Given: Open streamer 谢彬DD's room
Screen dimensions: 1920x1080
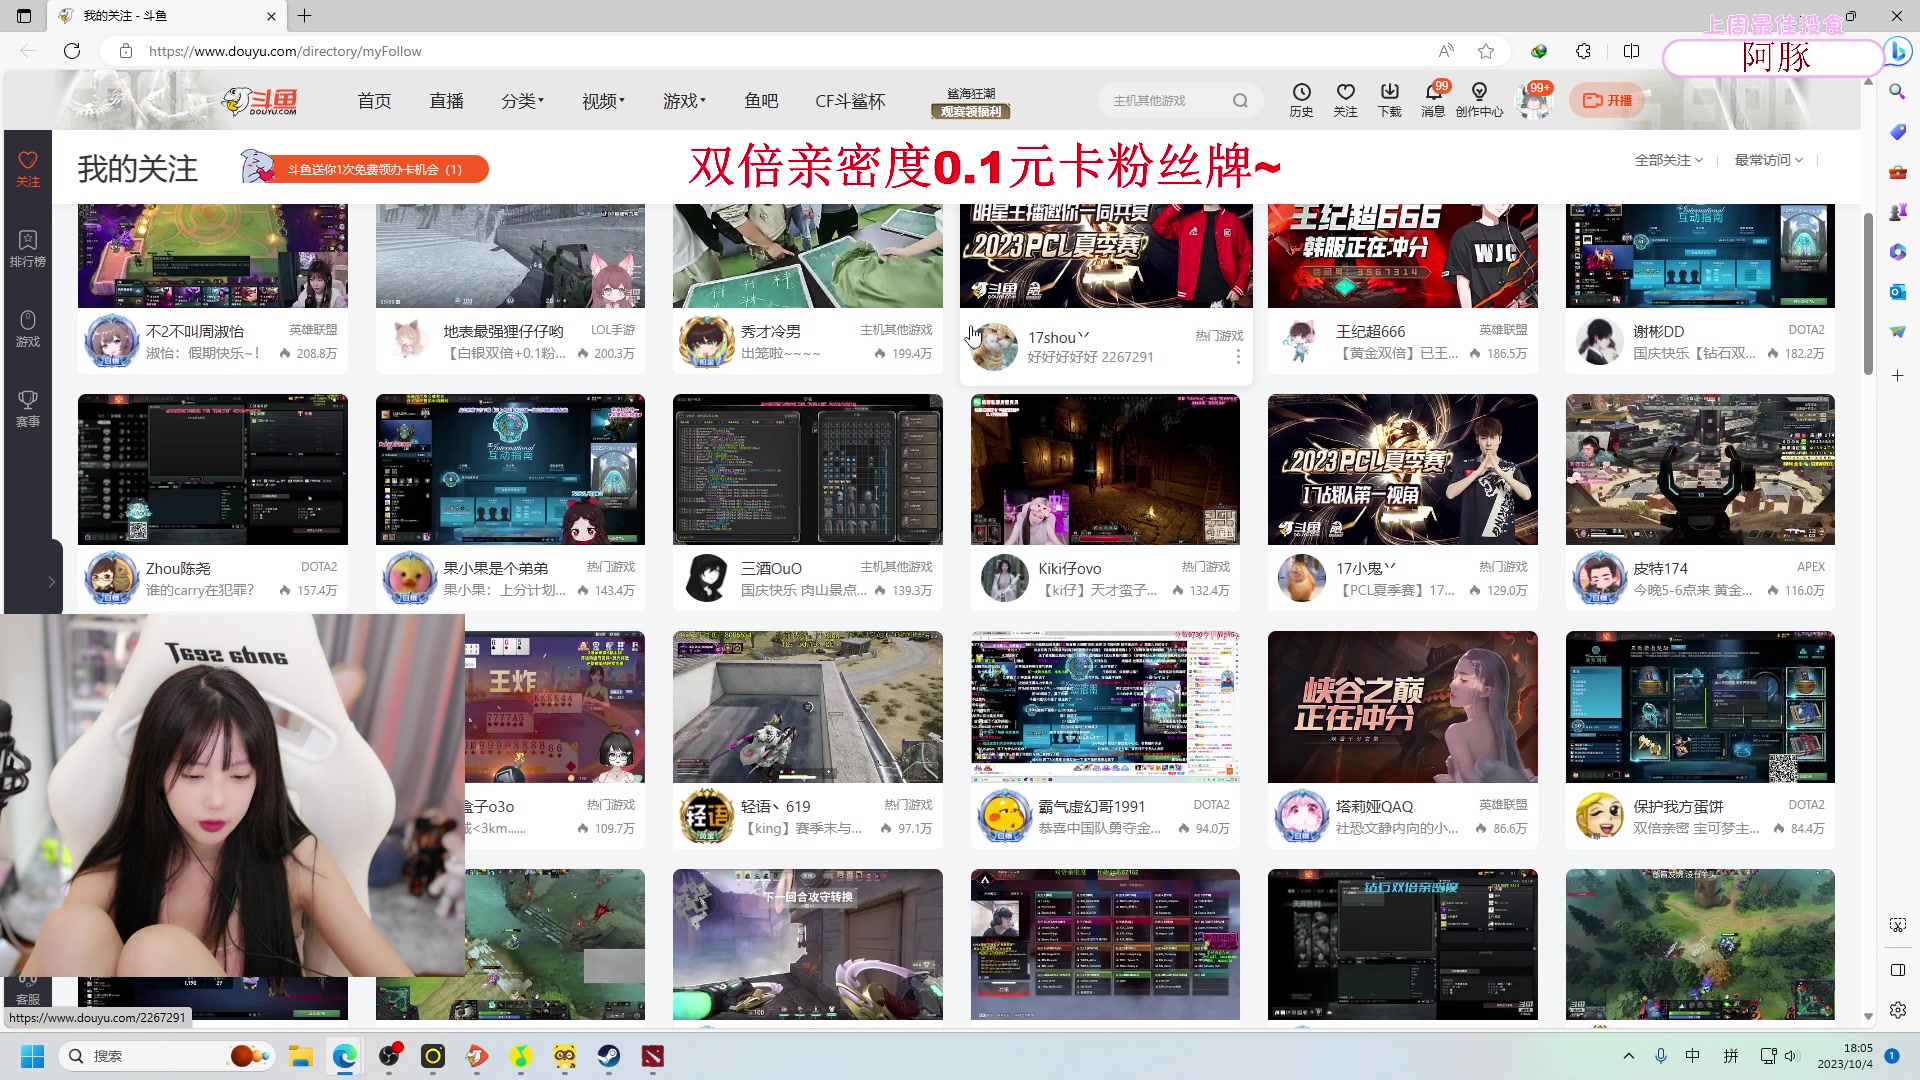Looking at the screenshot, I should click(1658, 331).
